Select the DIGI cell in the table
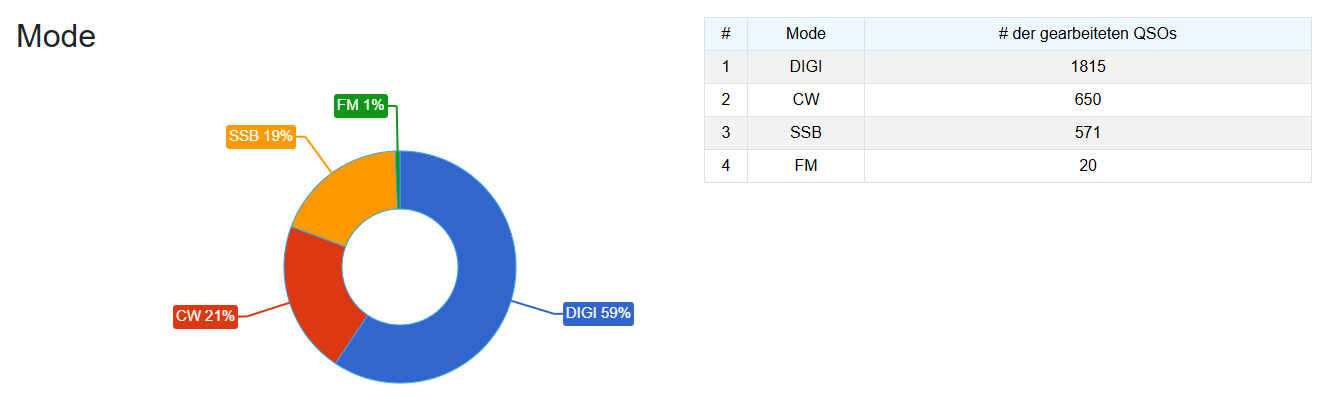The image size is (1328, 416). (805, 67)
